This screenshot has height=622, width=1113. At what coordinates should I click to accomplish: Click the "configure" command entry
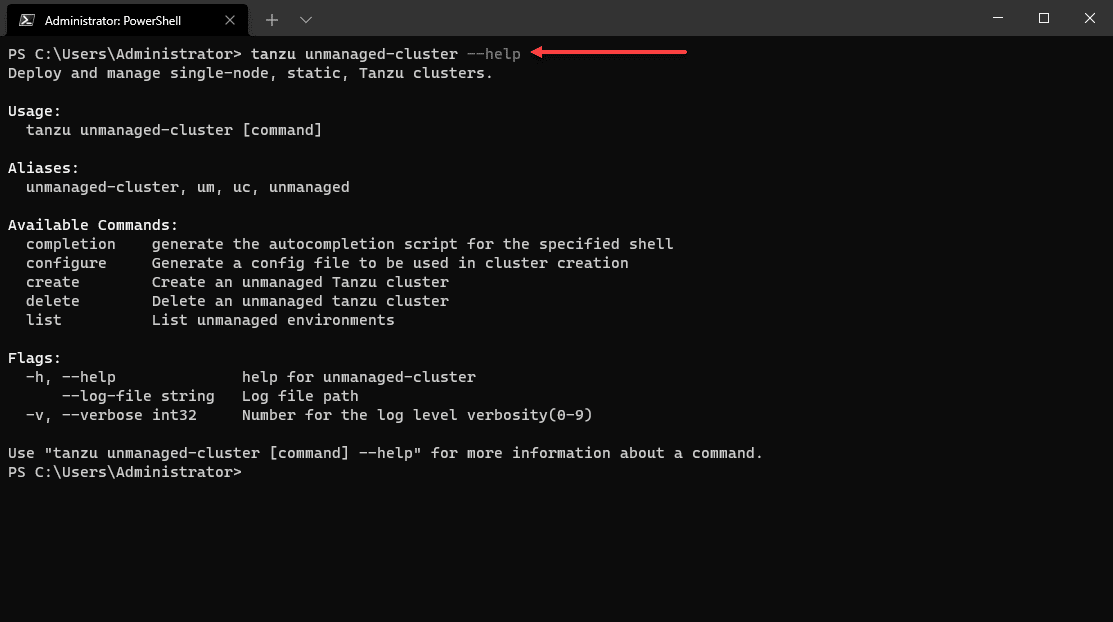[66, 263]
